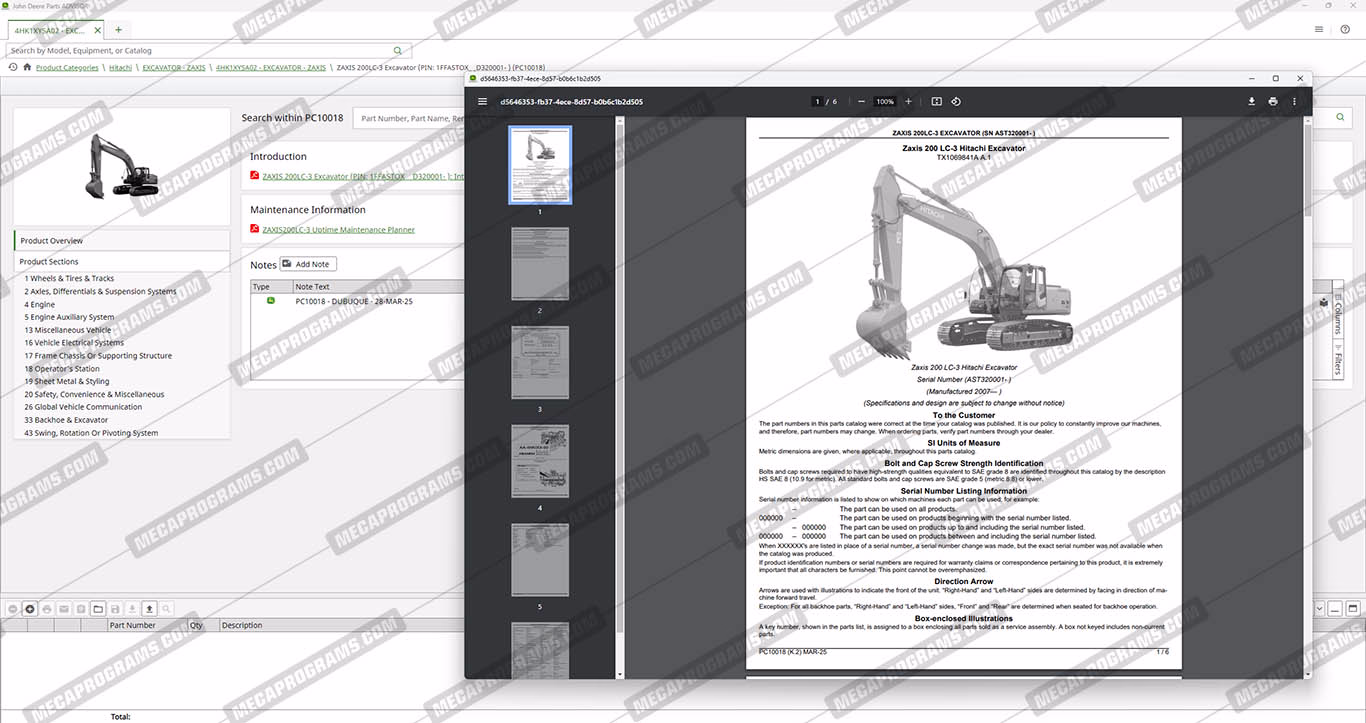
Task: Click fit to page icon in PDF toolbar
Action: click(936, 101)
